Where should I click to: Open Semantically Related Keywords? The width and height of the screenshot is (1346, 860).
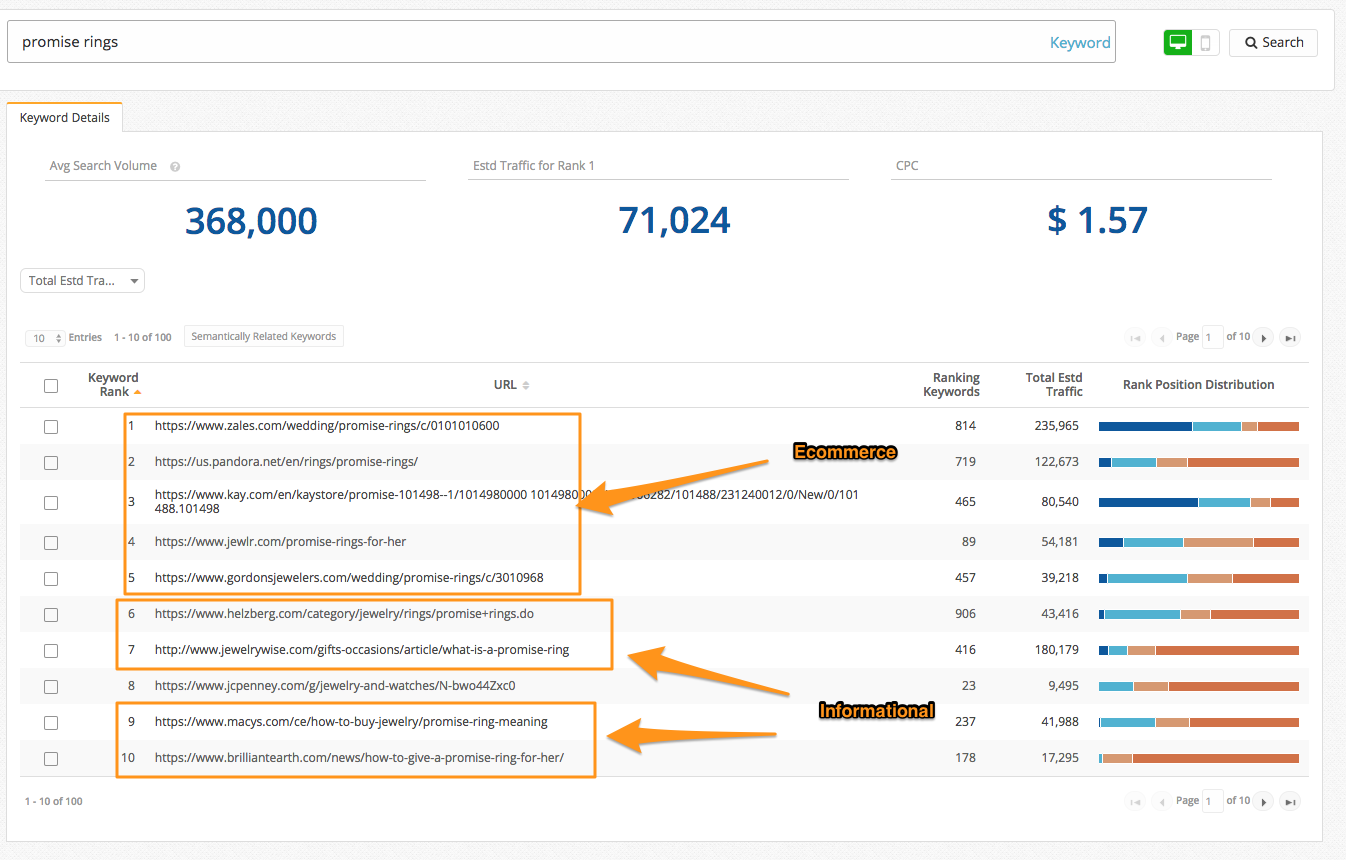(264, 337)
